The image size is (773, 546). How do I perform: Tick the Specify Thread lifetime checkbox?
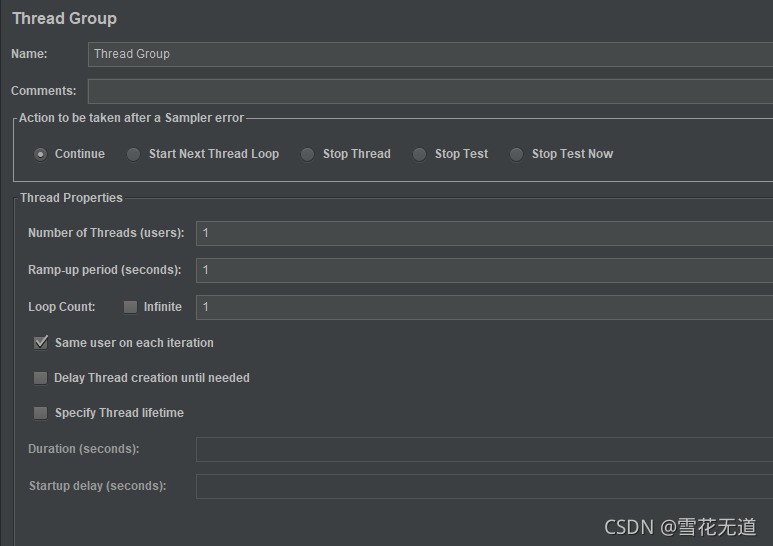pos(40,413)
